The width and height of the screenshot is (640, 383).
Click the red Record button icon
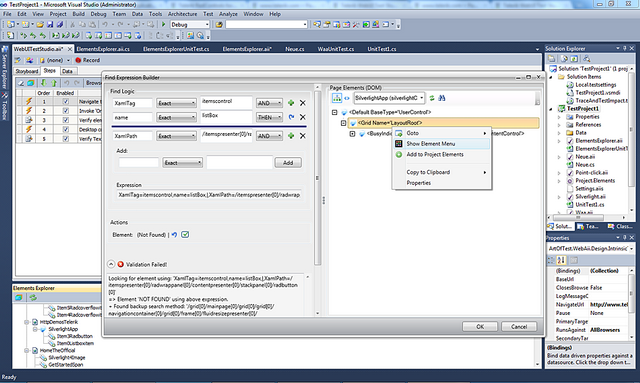coord(78,60)
